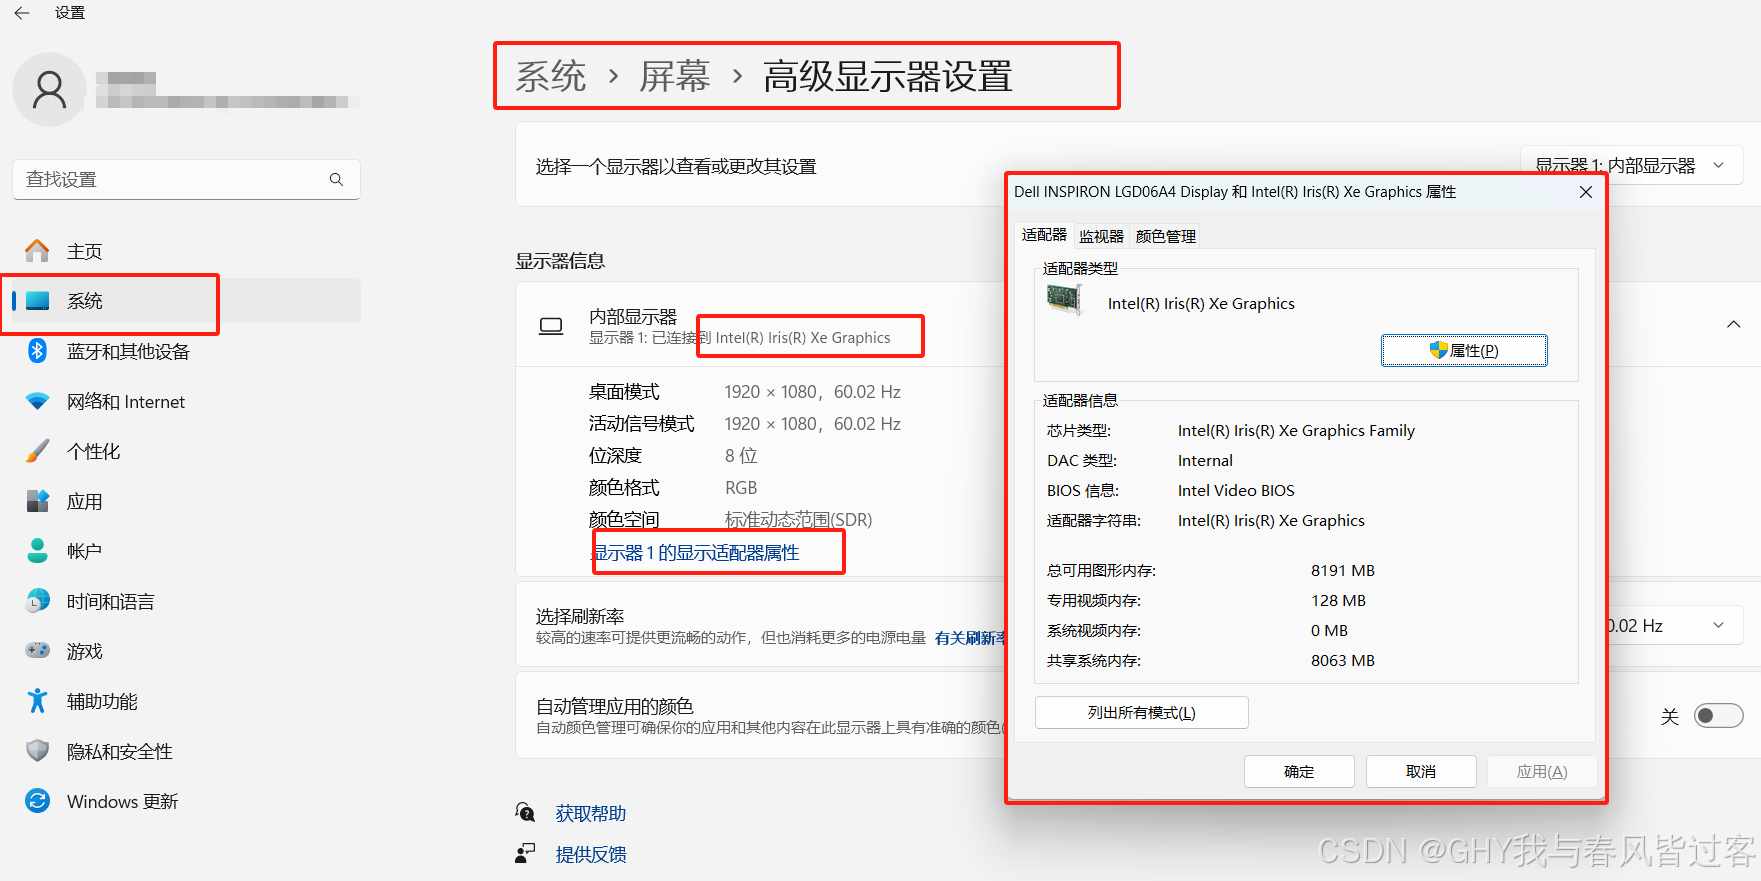Click the 8191 MB memory value
Screen dimensions: 1761x881
point(1343,570)
